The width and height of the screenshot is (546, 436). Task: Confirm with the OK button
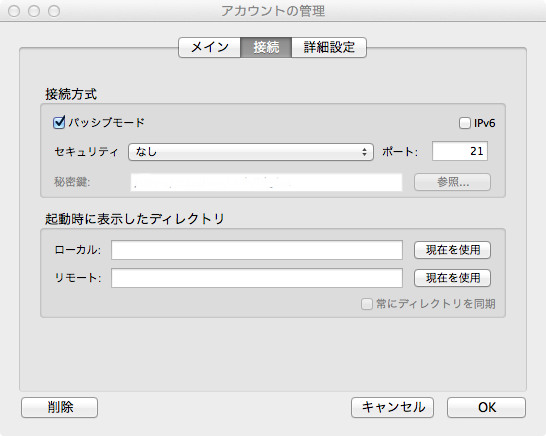pyautogui.click(x=486, y=407)
